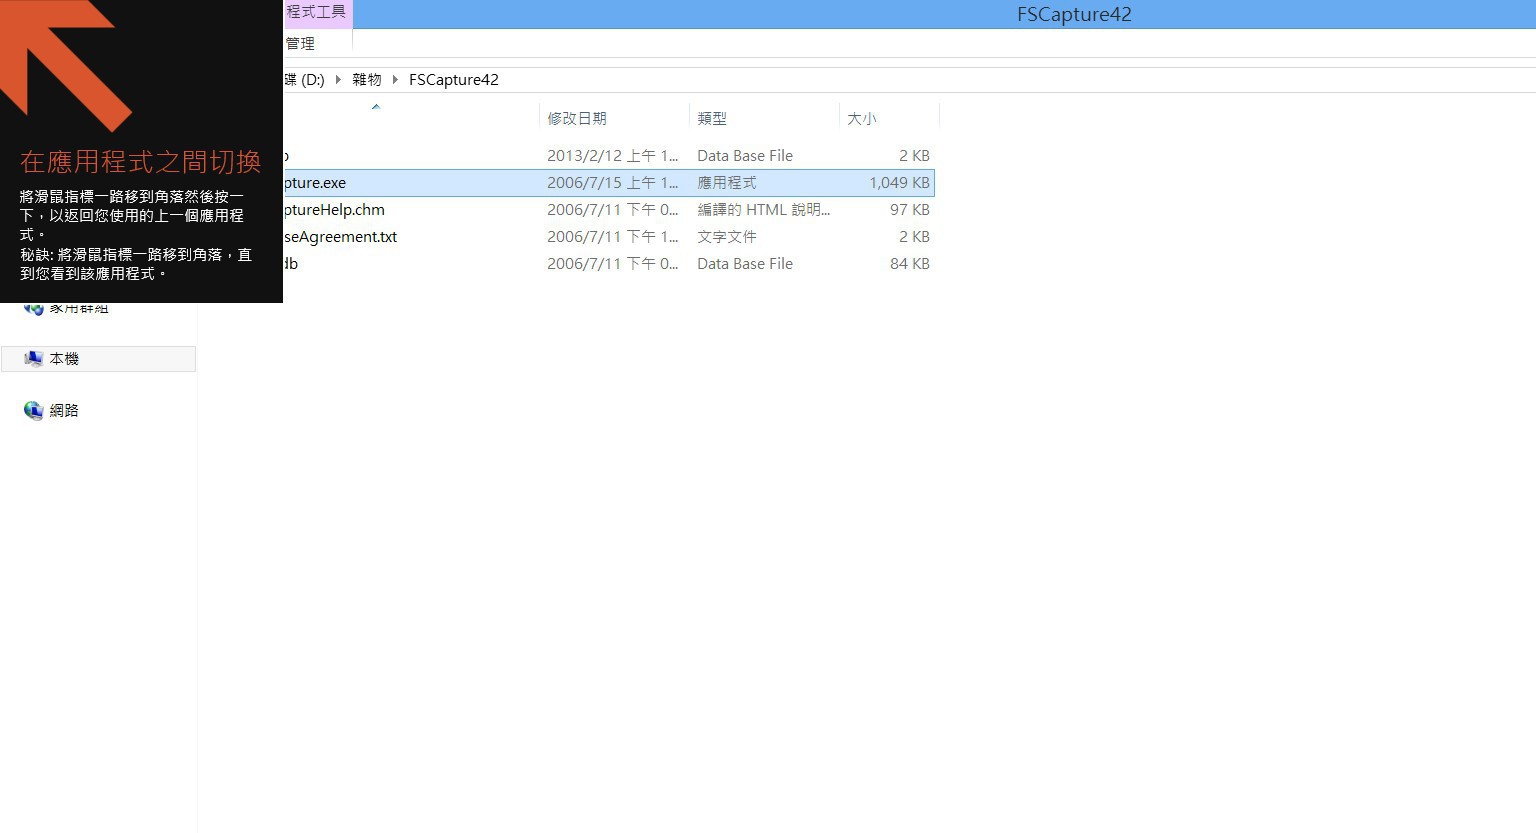
Task: Expand the arrow between 雜物 and FSCapture42
Action: click(x=395, y=80)
